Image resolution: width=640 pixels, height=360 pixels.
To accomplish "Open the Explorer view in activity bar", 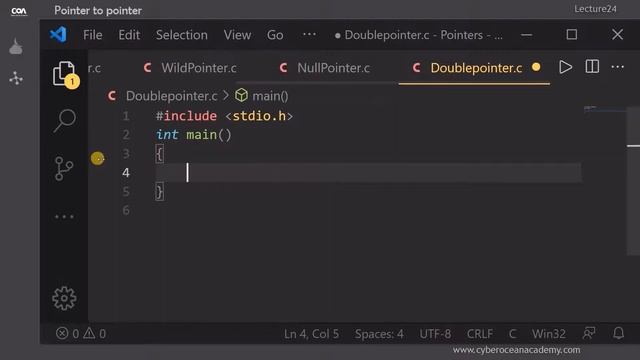I will [x=64, y=75].
